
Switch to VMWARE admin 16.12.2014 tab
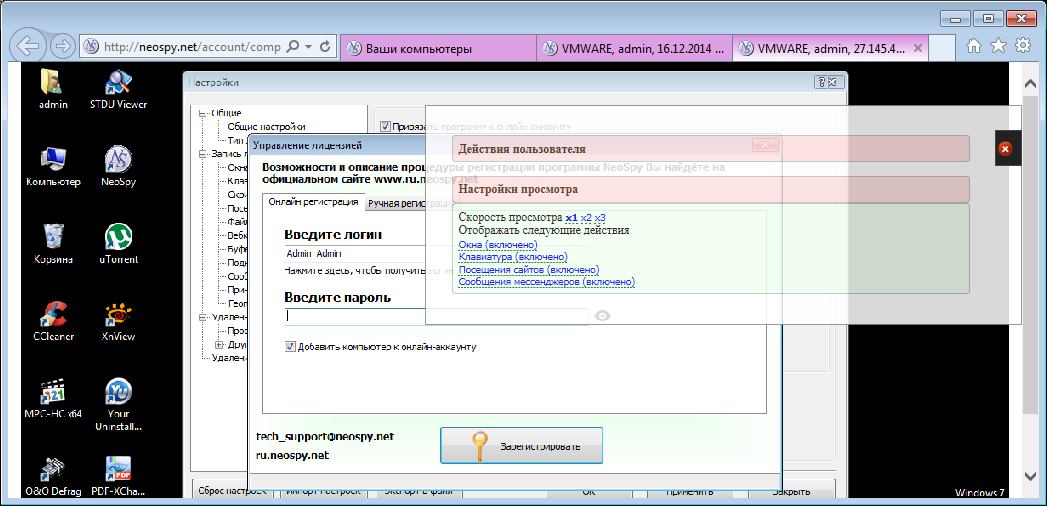(634, 49)
